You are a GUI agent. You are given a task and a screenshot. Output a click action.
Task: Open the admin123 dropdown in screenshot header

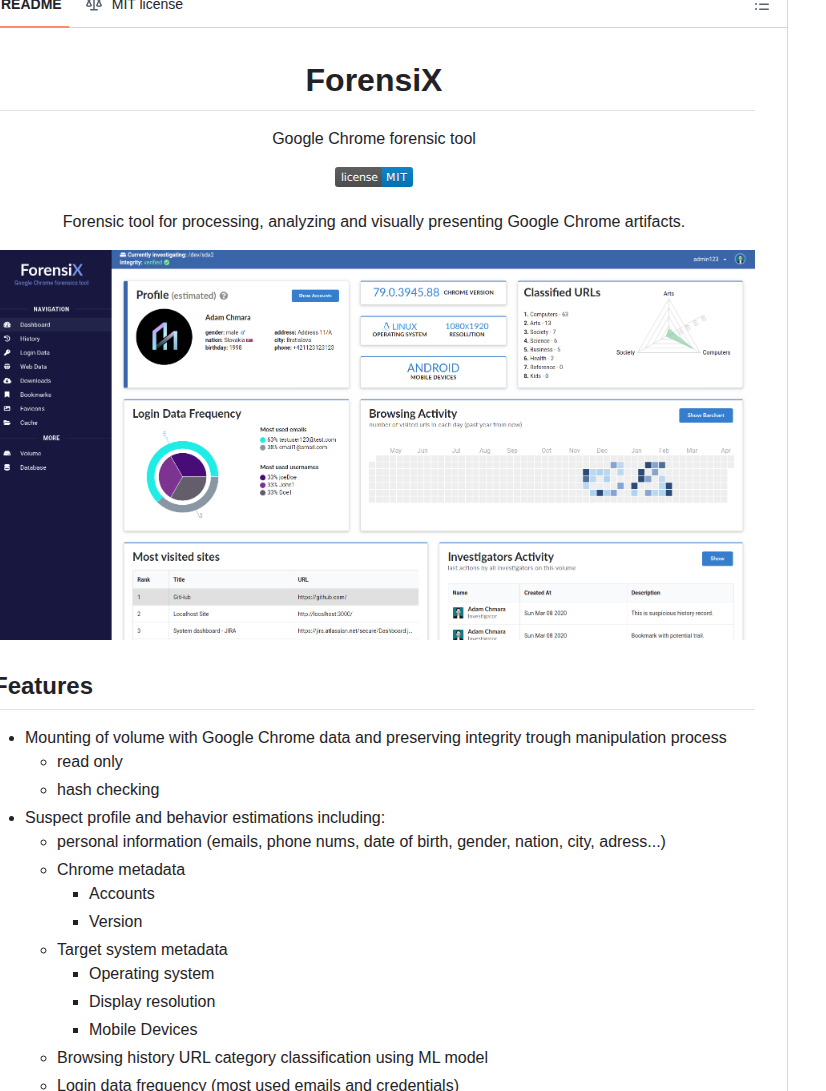710,259
